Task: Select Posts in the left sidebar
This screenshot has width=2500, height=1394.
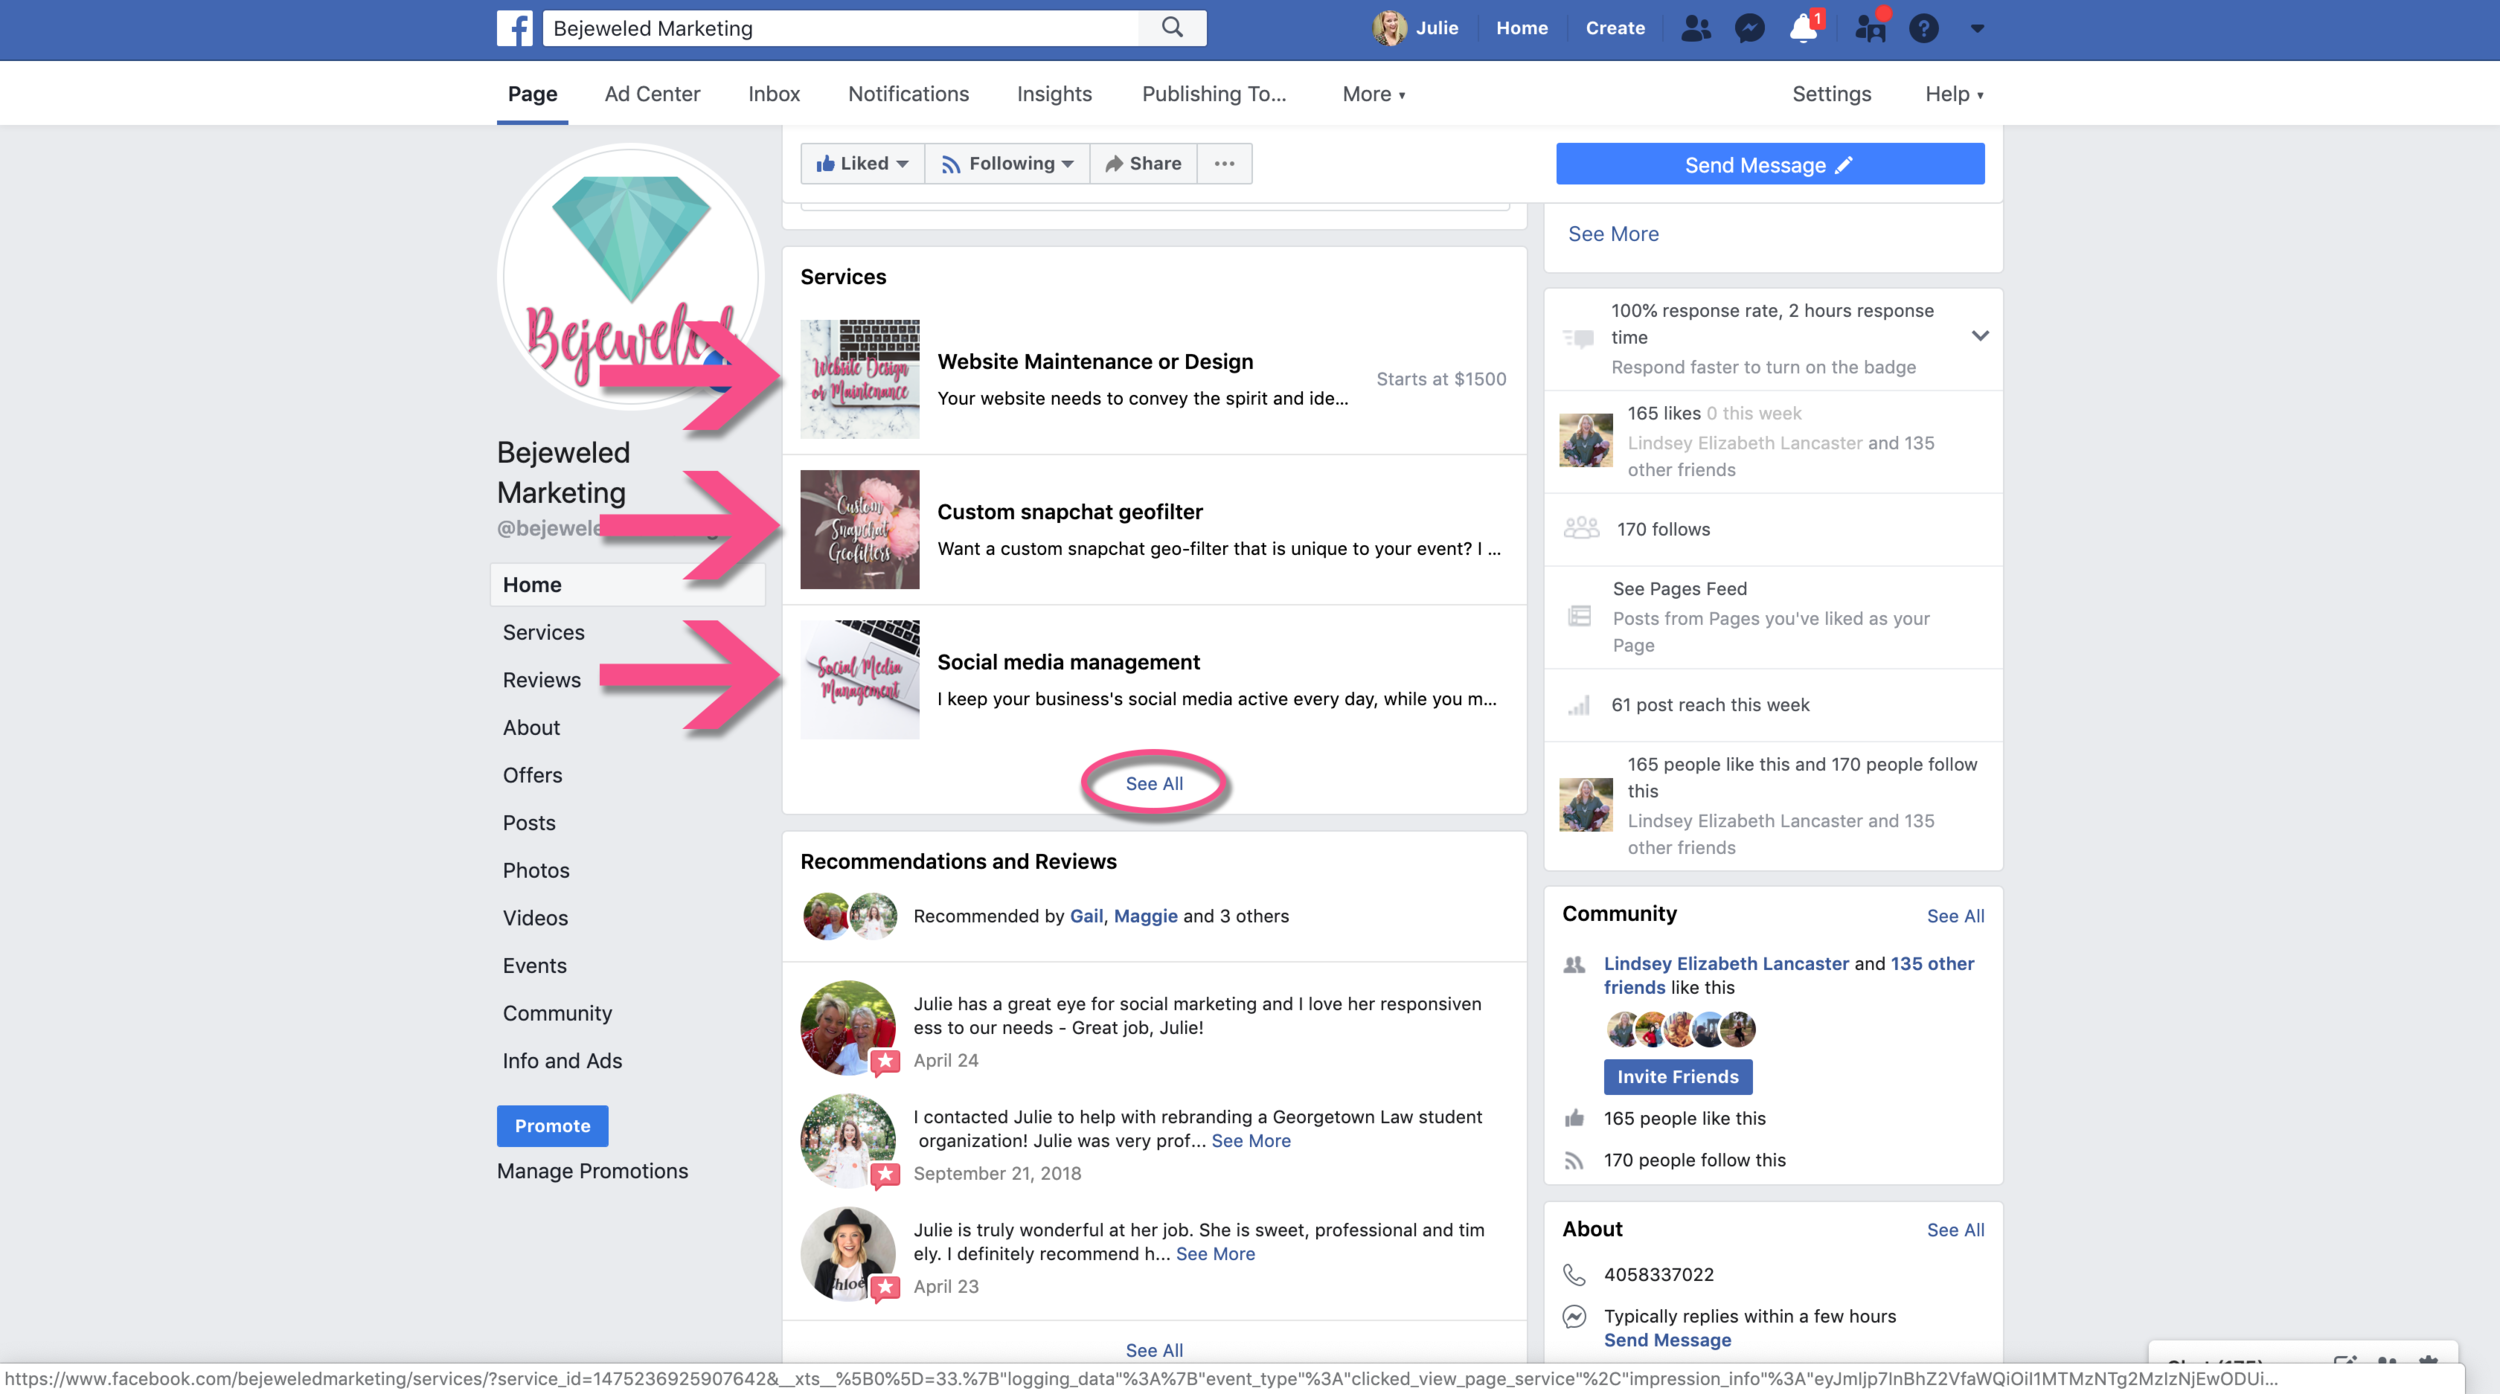Action: click(x=529, y=823)
